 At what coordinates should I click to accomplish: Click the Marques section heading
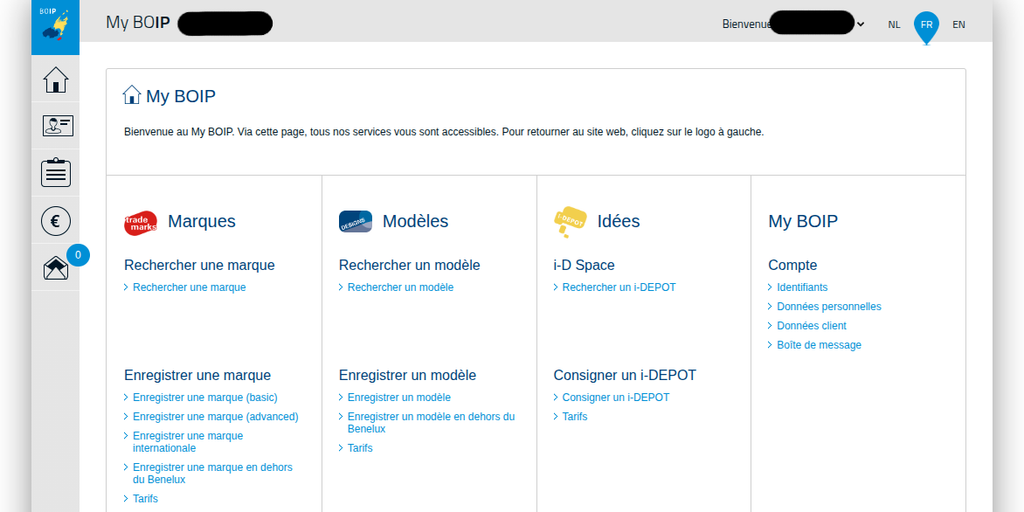pos(202,221)
